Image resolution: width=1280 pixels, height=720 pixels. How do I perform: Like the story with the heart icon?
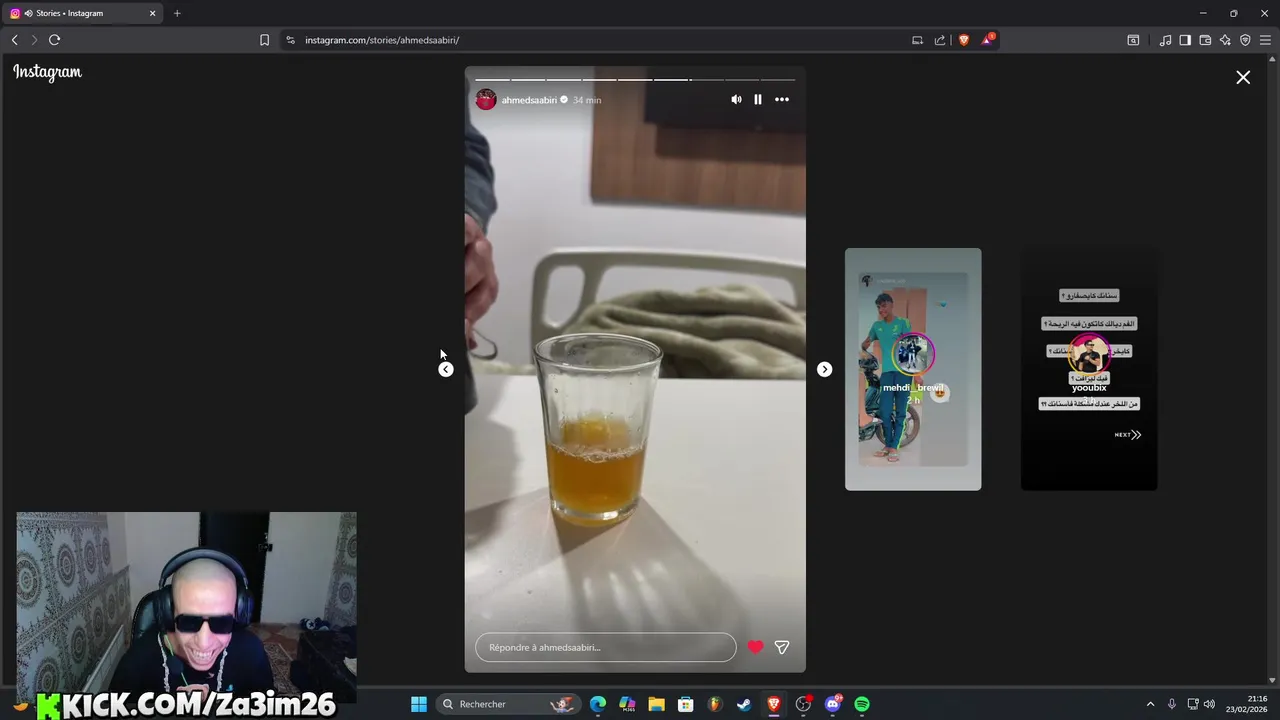pos(755,647)
